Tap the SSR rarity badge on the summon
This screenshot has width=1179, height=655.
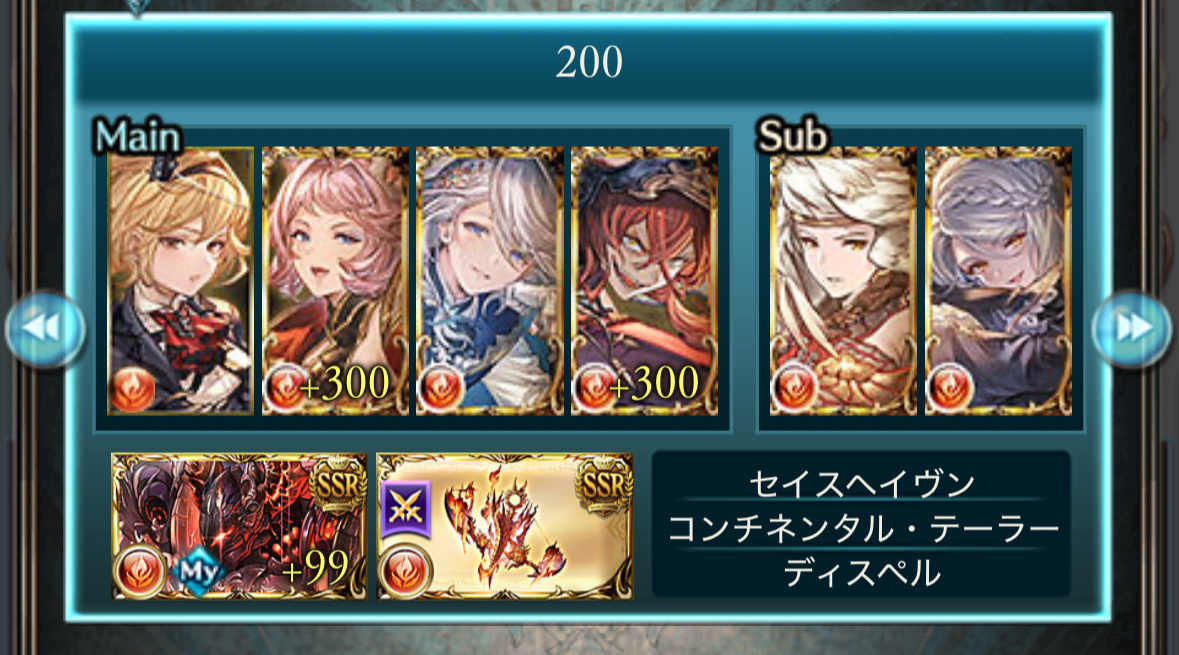(338, 484)
